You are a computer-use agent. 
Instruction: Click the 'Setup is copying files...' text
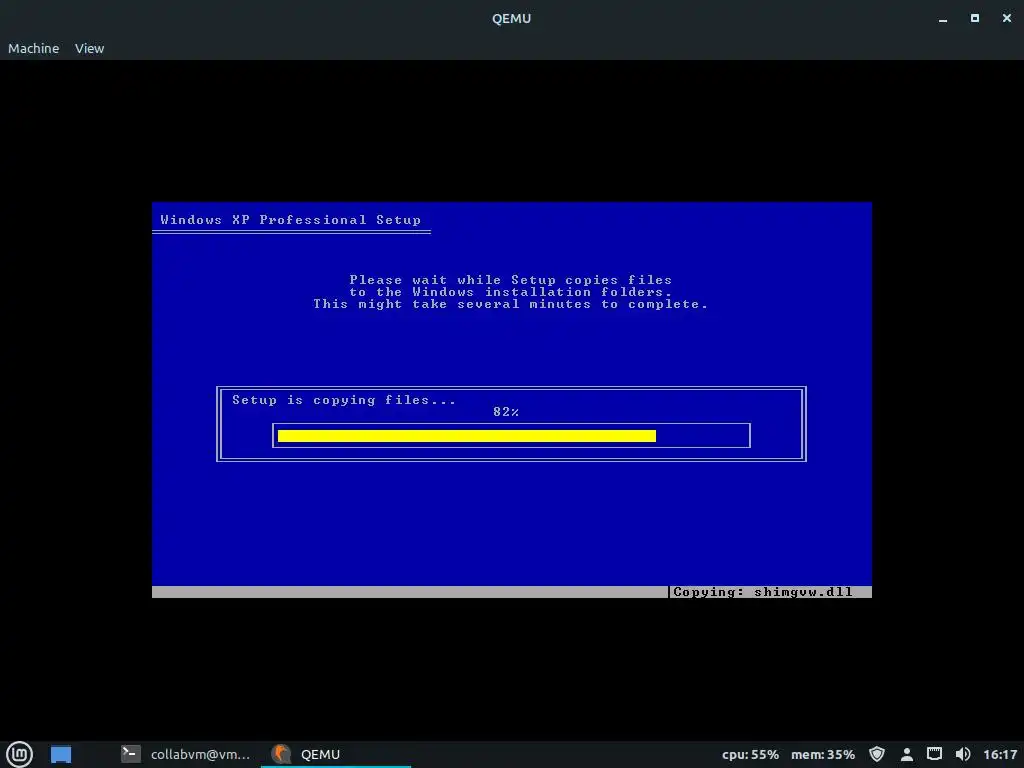pyautogui.click(x=344, y=400)
